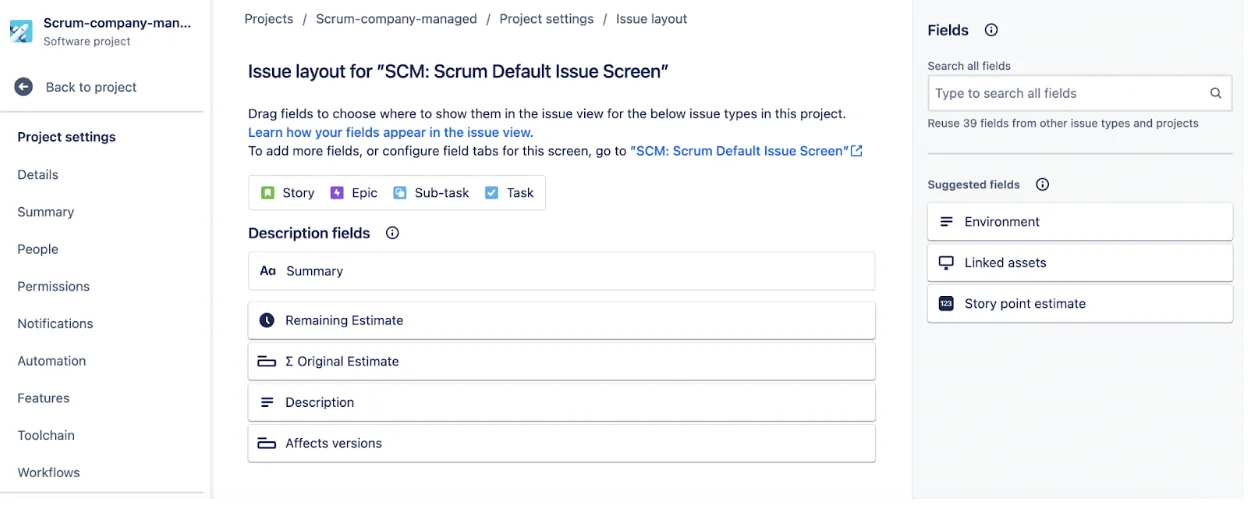Open the info icon beside Description fields
This screenshot has height=506, width=1248.
pyautogui.click(x=392, y=233)
